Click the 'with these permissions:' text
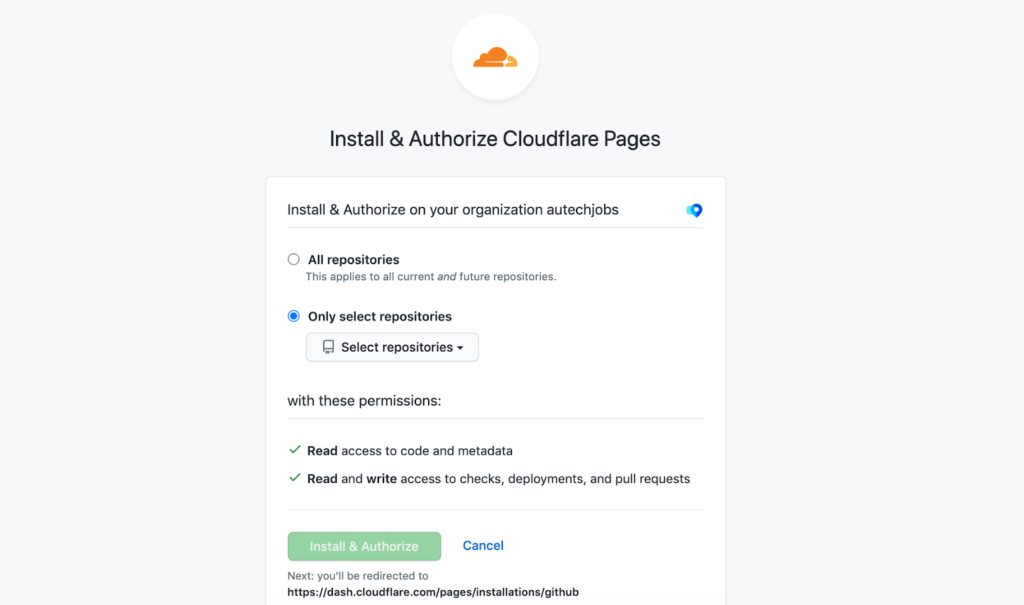The image size is (1024, 605). [364, 401]
